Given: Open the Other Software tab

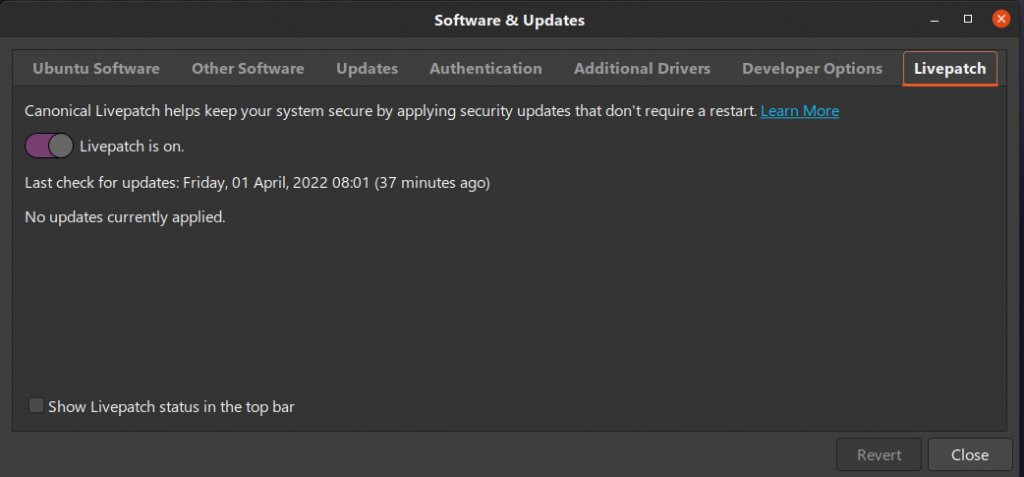Looking at the screenshot, I should [248, 69].
